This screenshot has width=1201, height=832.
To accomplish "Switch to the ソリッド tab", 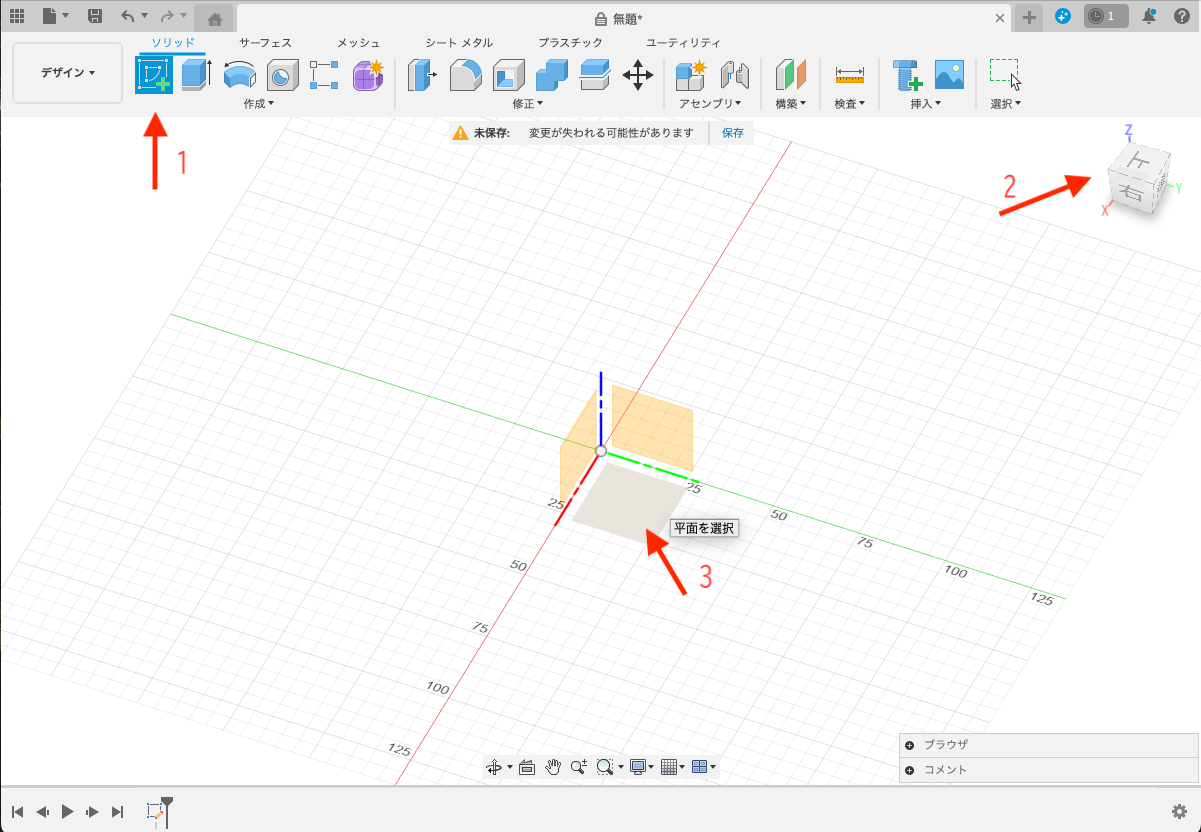I will tap(173, 42).
